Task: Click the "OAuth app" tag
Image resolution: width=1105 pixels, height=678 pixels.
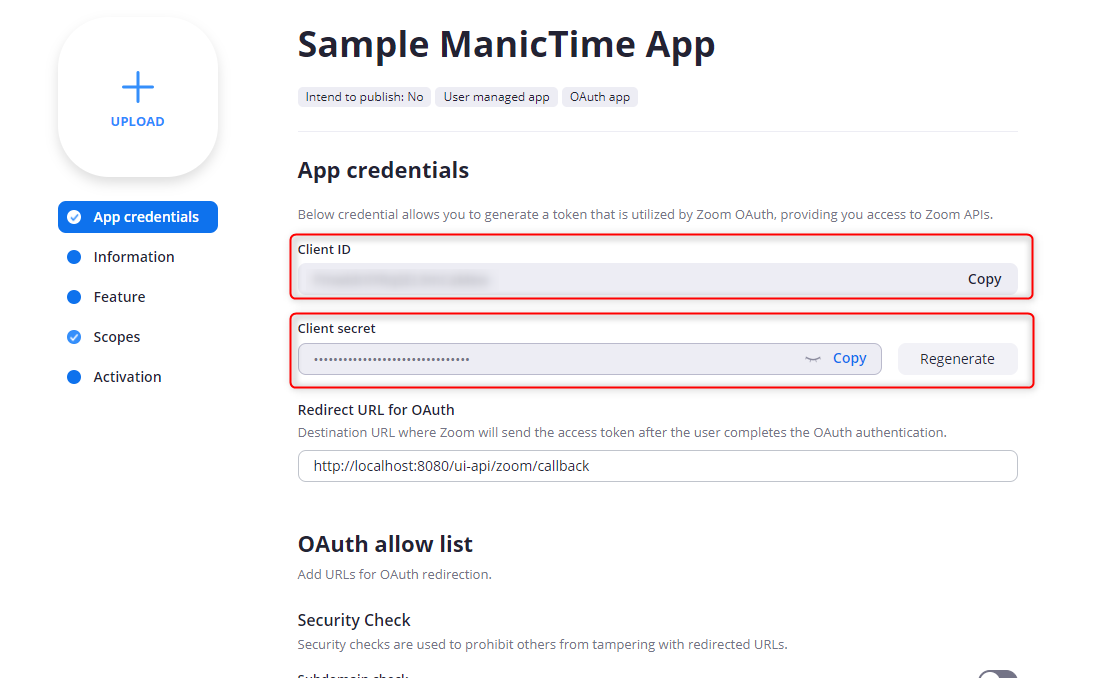Action: coord(600,97)
